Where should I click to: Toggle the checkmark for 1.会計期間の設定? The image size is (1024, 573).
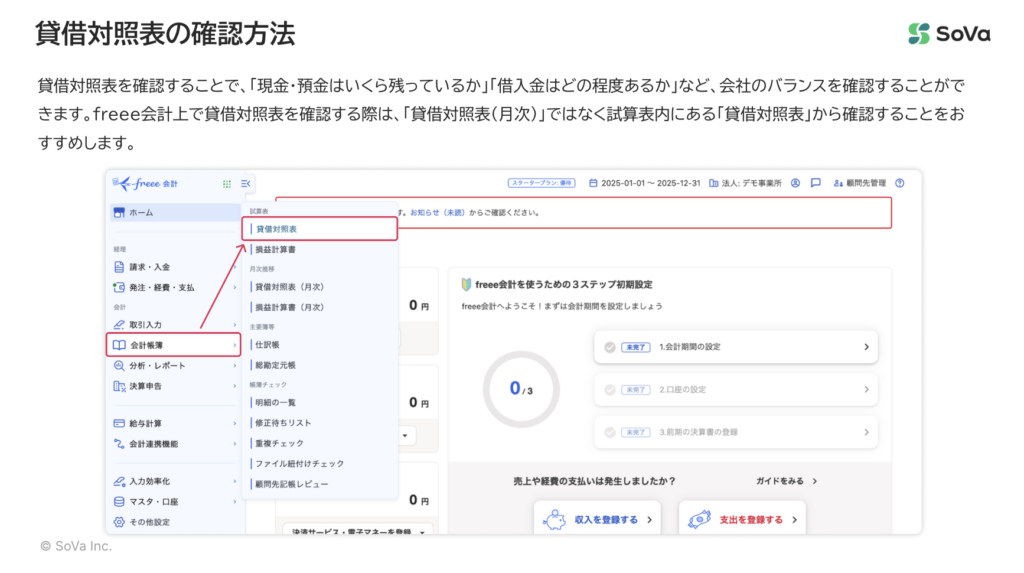click(x=609, y=347)
